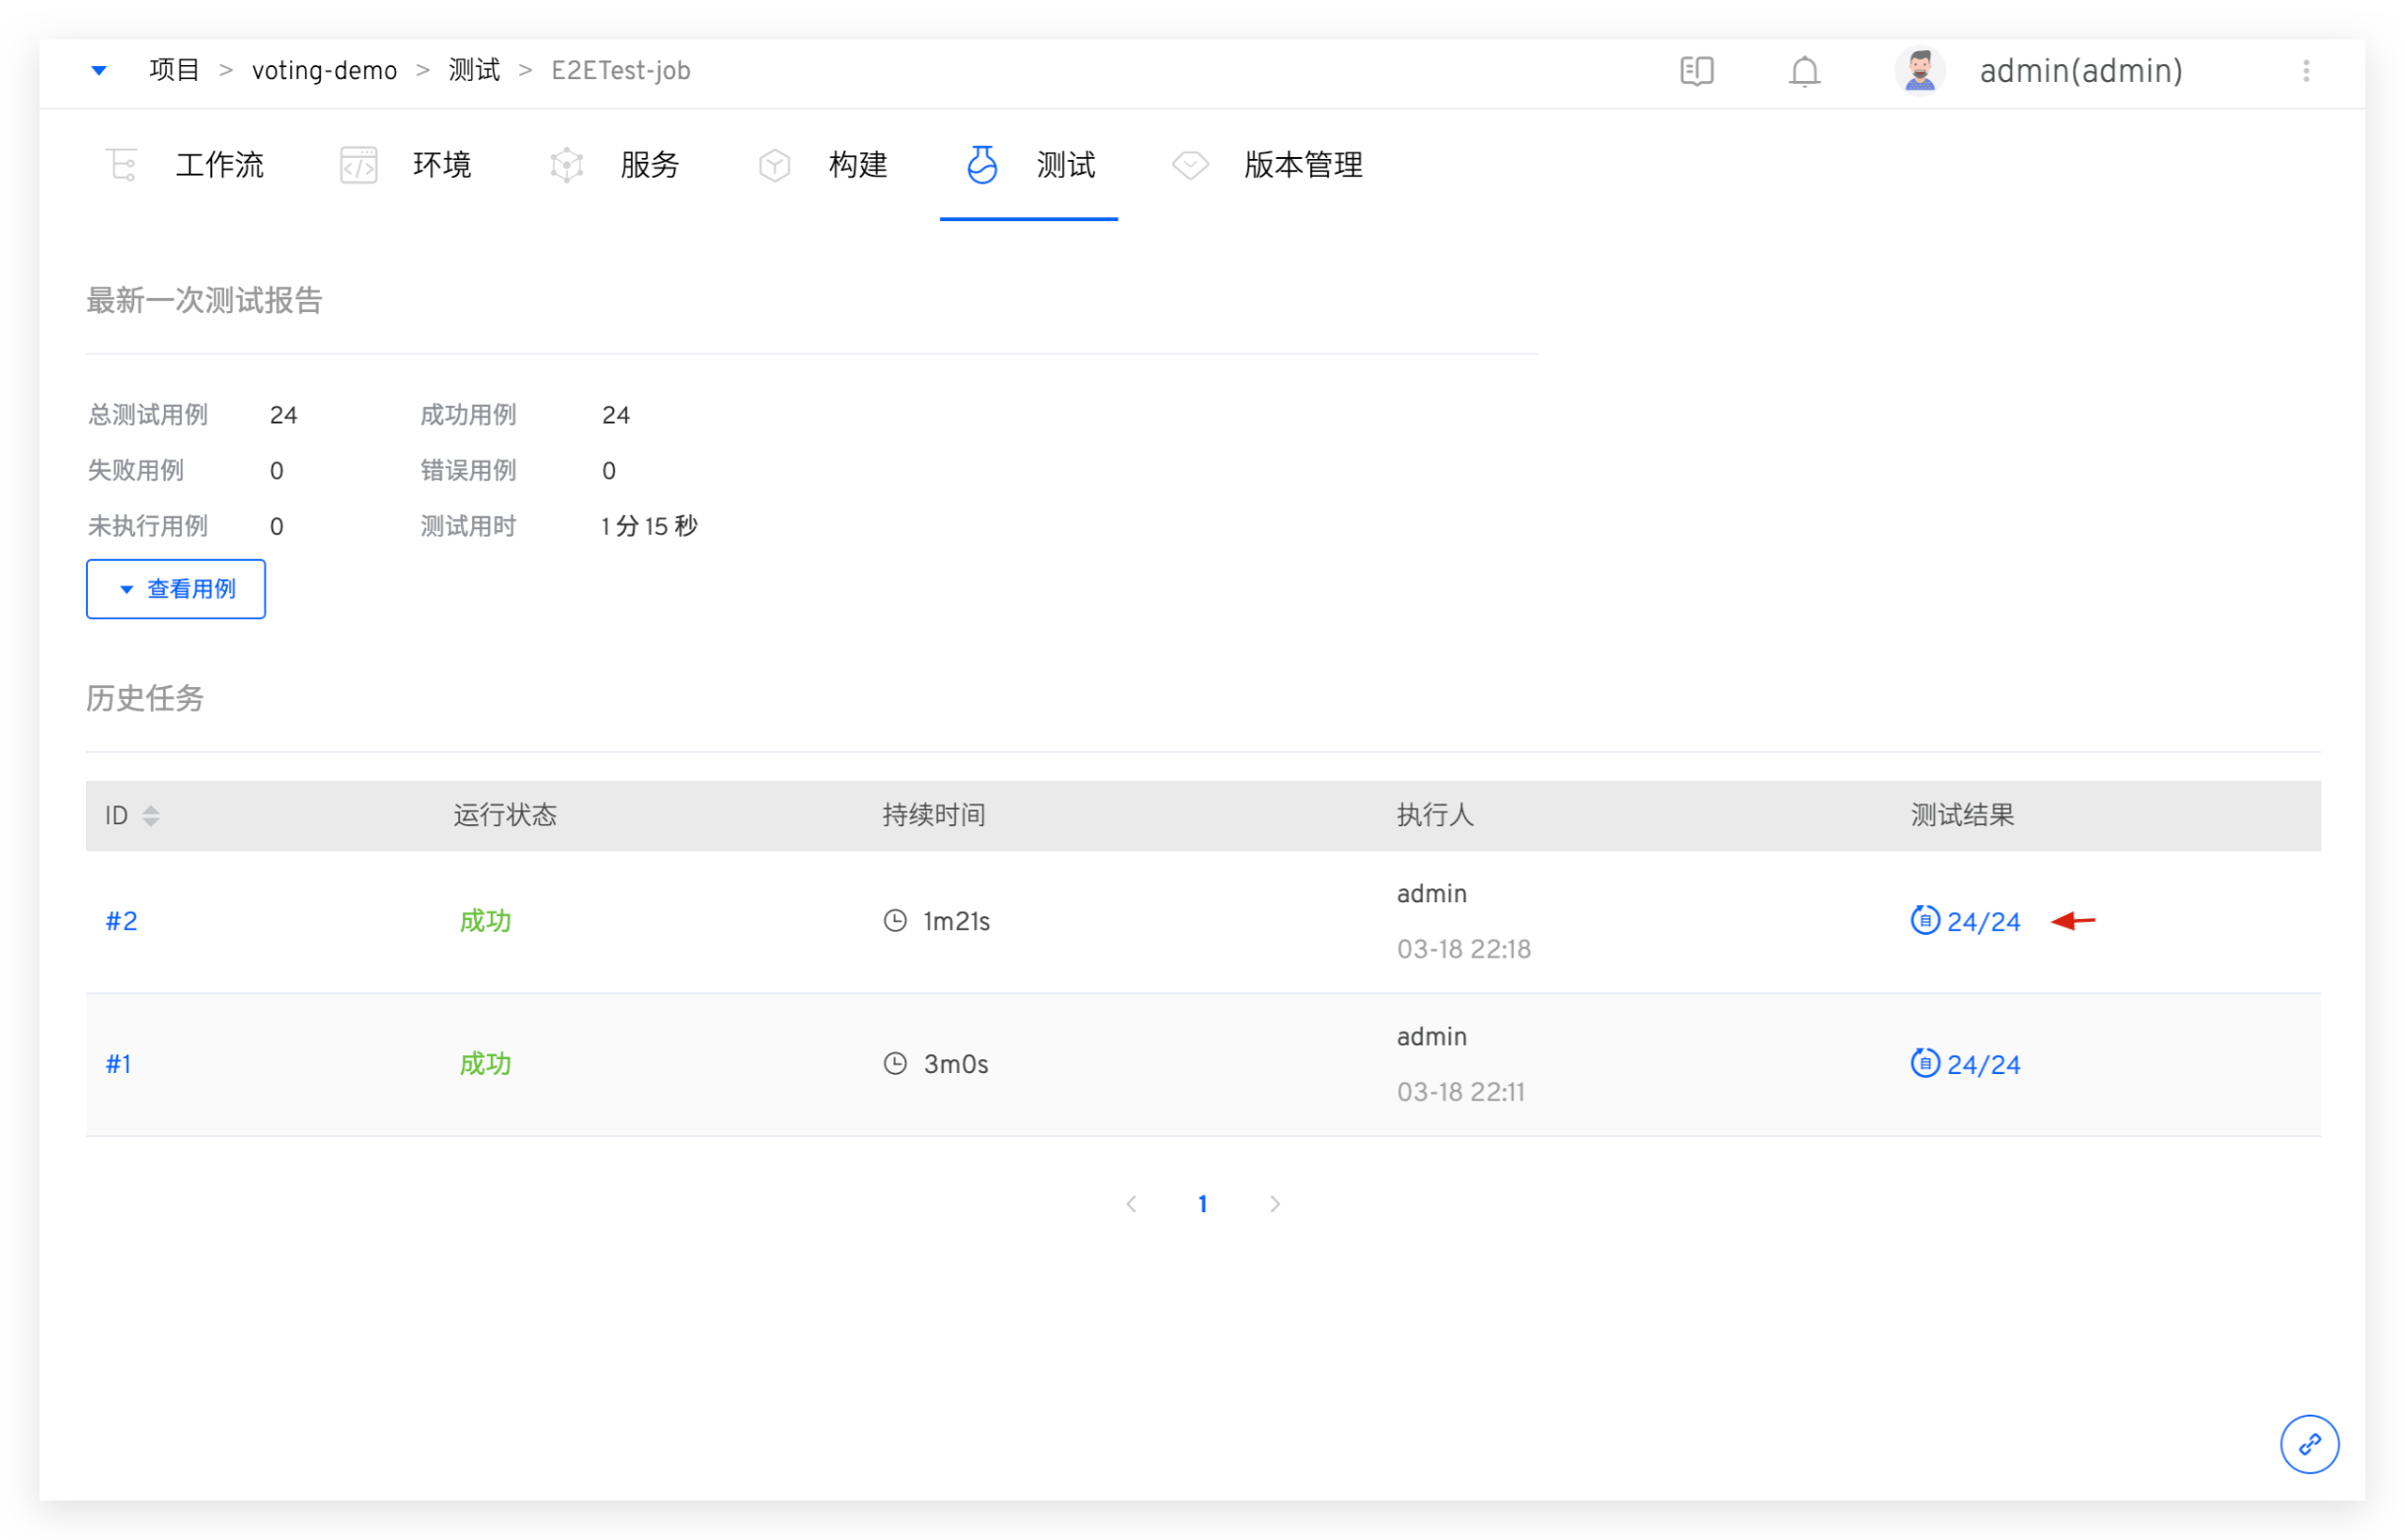The width and height of the screenshot is (2405, 1540).
Task: Switch to the 工作流 tab
Action: tap(219, 165)
